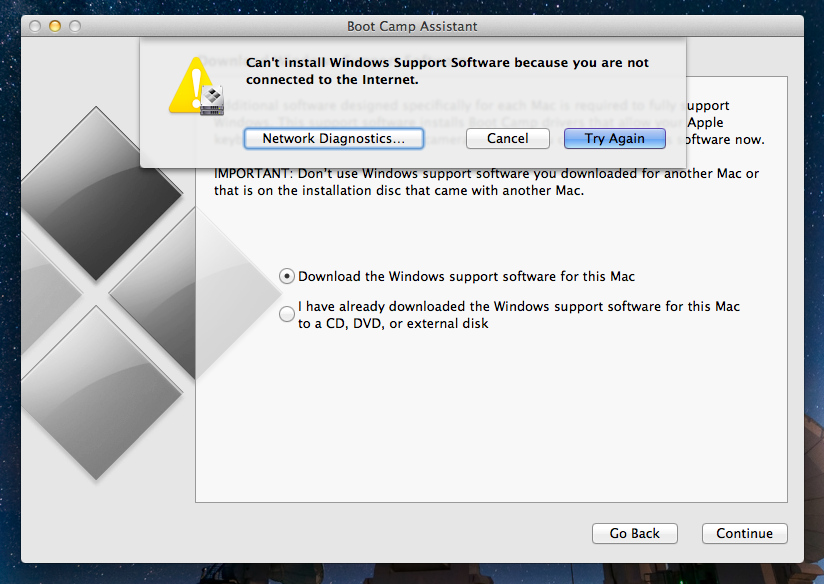Close the Boot Camp Assistant window
The height and width of the screenshot is (584, 824).
coord(35,26)
